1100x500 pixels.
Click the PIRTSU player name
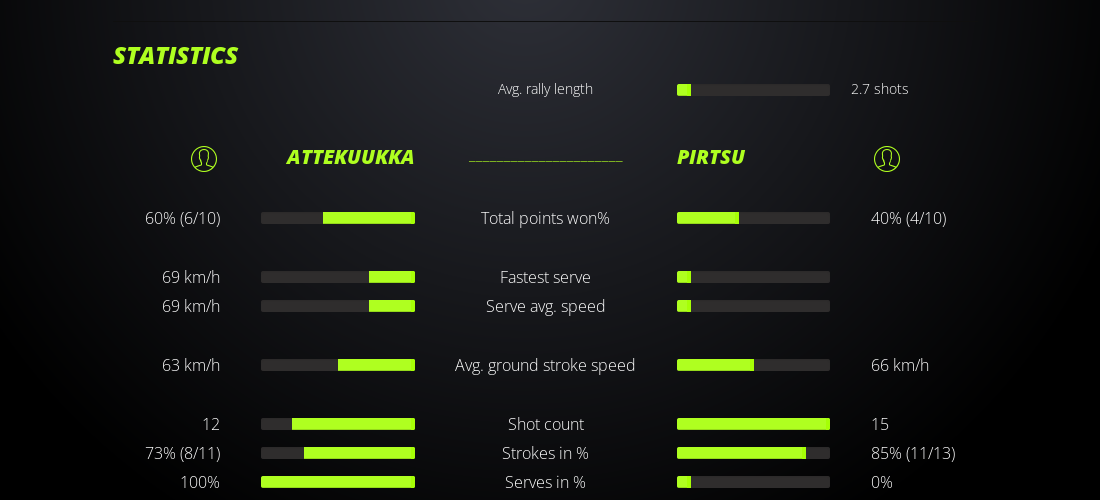pyautogui.click(x=711, y=157)
